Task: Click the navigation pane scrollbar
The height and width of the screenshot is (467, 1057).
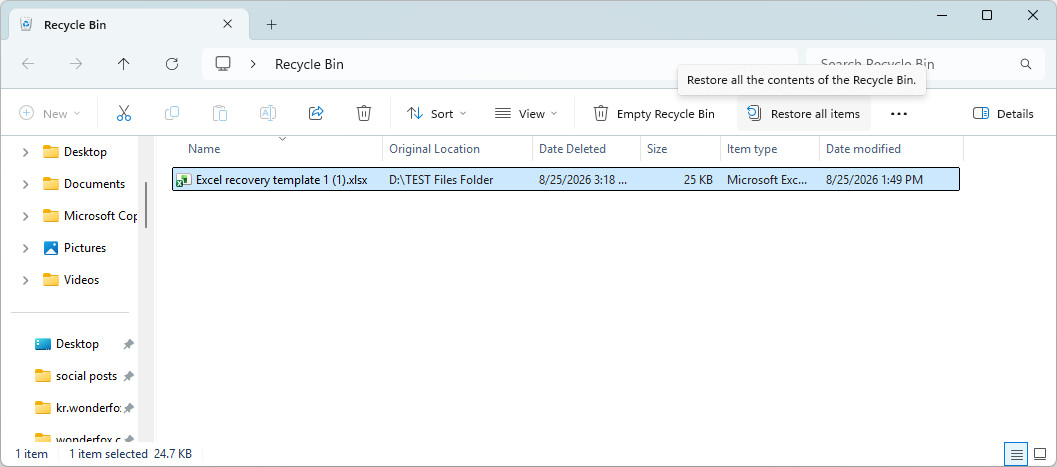Action: (x=145, y=204)
